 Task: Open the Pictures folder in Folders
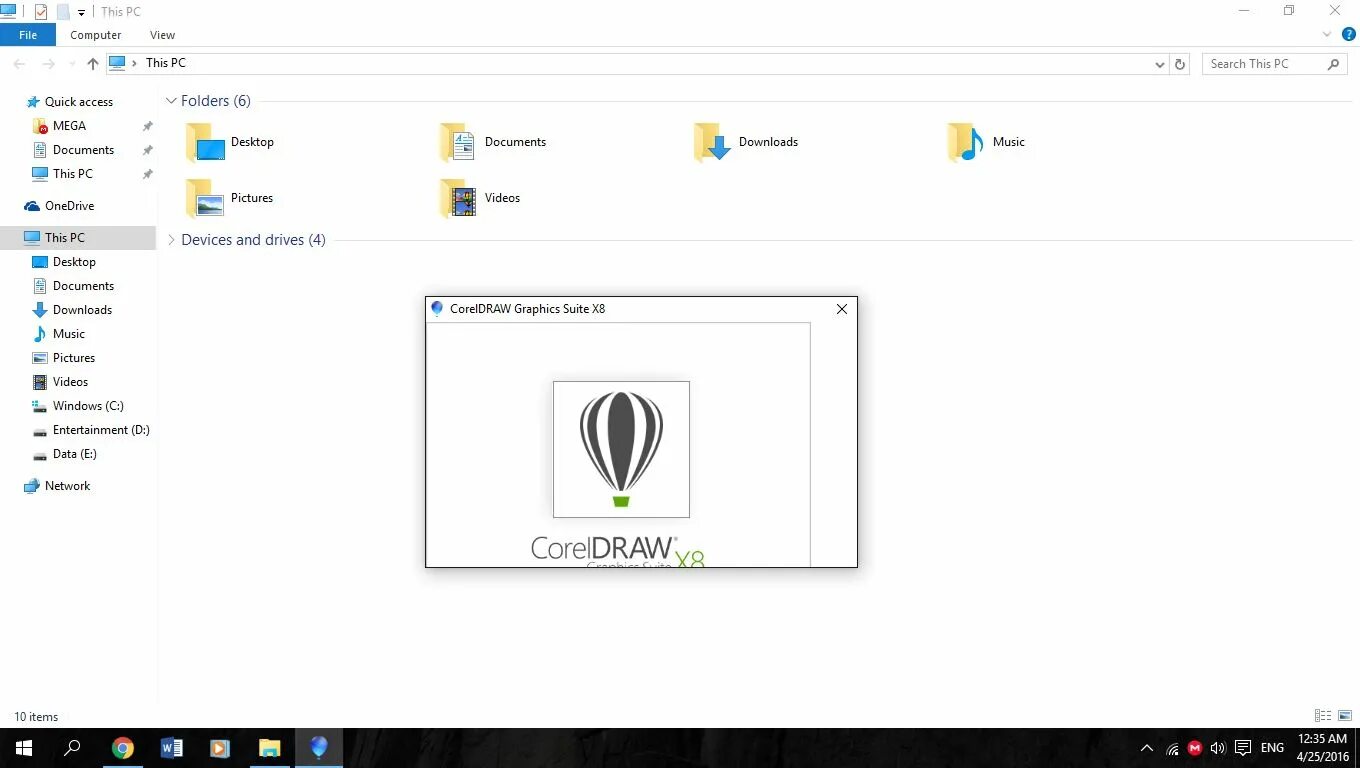click(230, 198)
